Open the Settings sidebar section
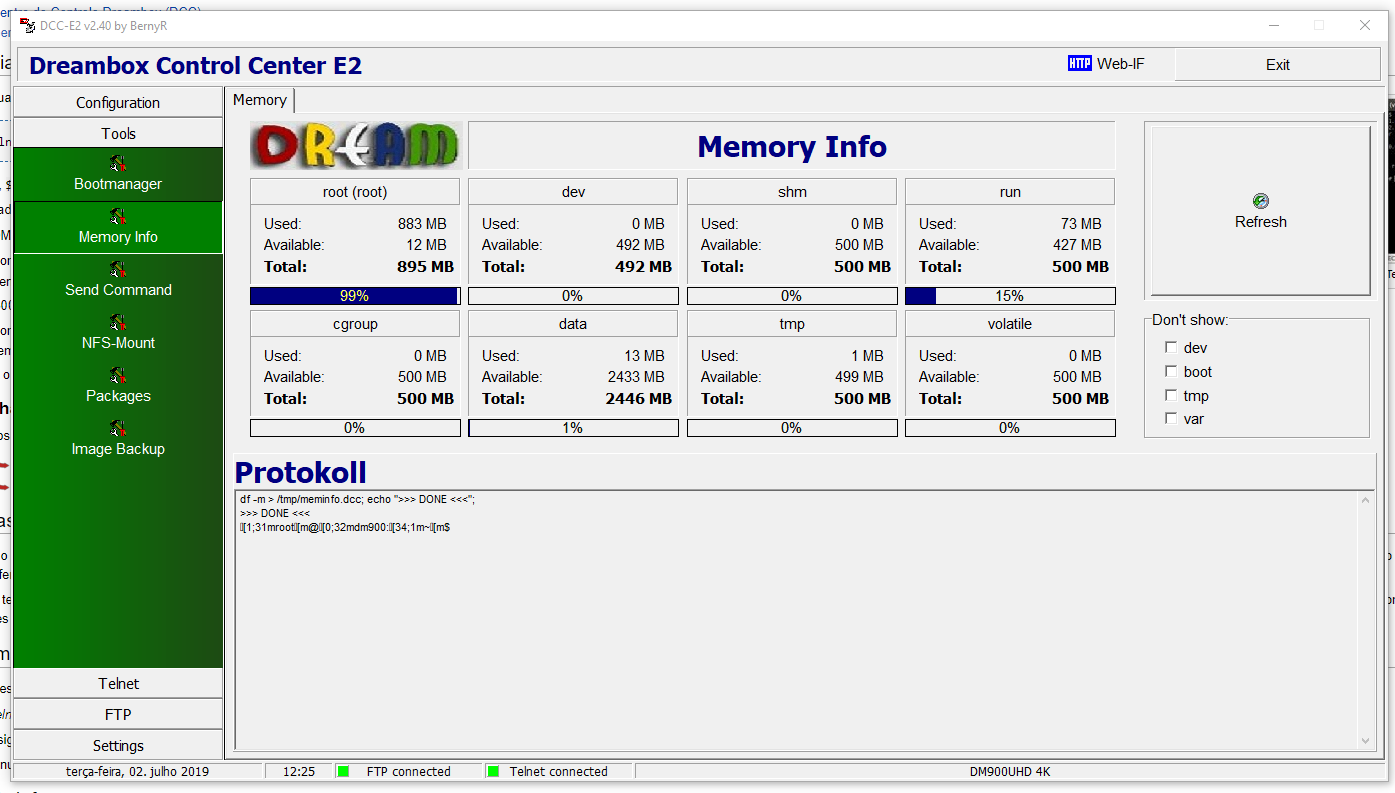This screenshot has height=793, width=1395. [x=118, y=746]
